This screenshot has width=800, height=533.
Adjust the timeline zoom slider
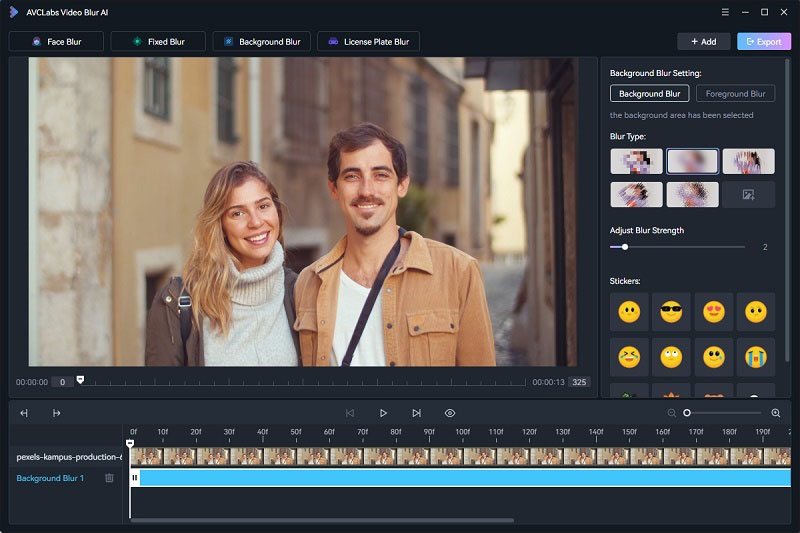coord(723,413)
